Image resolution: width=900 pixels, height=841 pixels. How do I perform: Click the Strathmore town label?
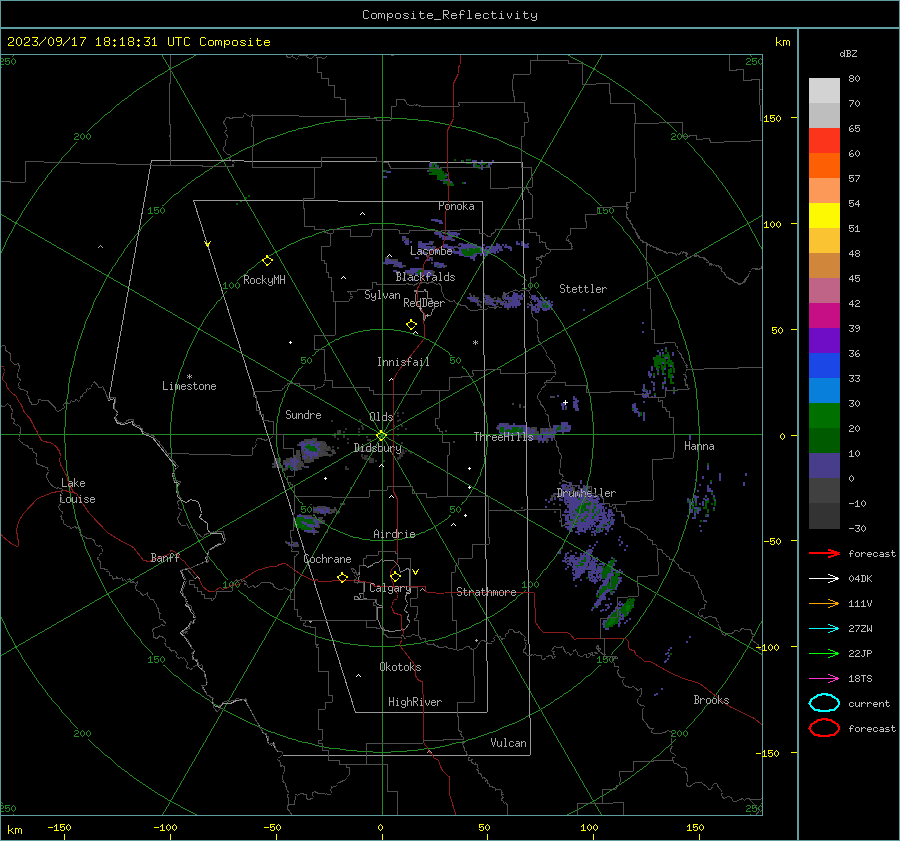coord(486,592)
